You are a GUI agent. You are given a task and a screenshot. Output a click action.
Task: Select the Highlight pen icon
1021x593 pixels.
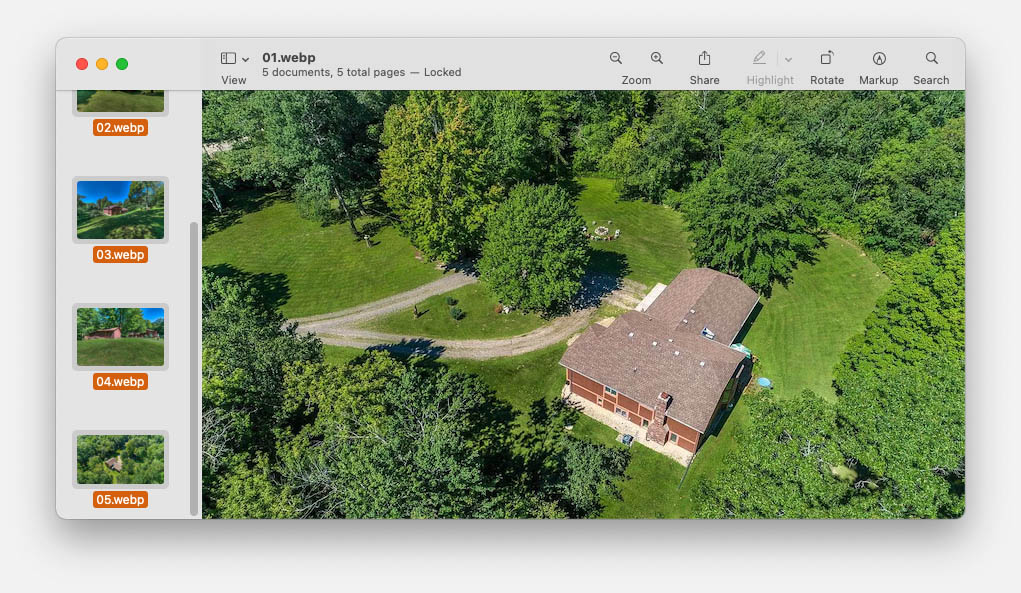click(x=759, y=59)
